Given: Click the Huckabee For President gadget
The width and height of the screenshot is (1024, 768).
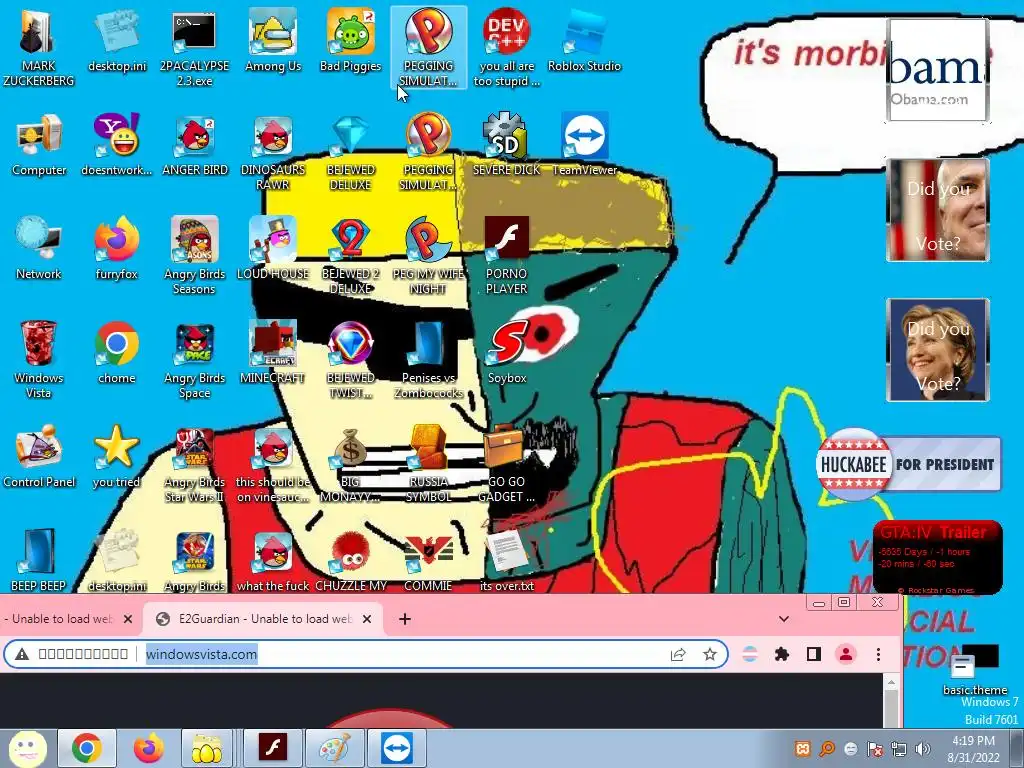Looking at the screenshot, I should [x=908, y=464].
